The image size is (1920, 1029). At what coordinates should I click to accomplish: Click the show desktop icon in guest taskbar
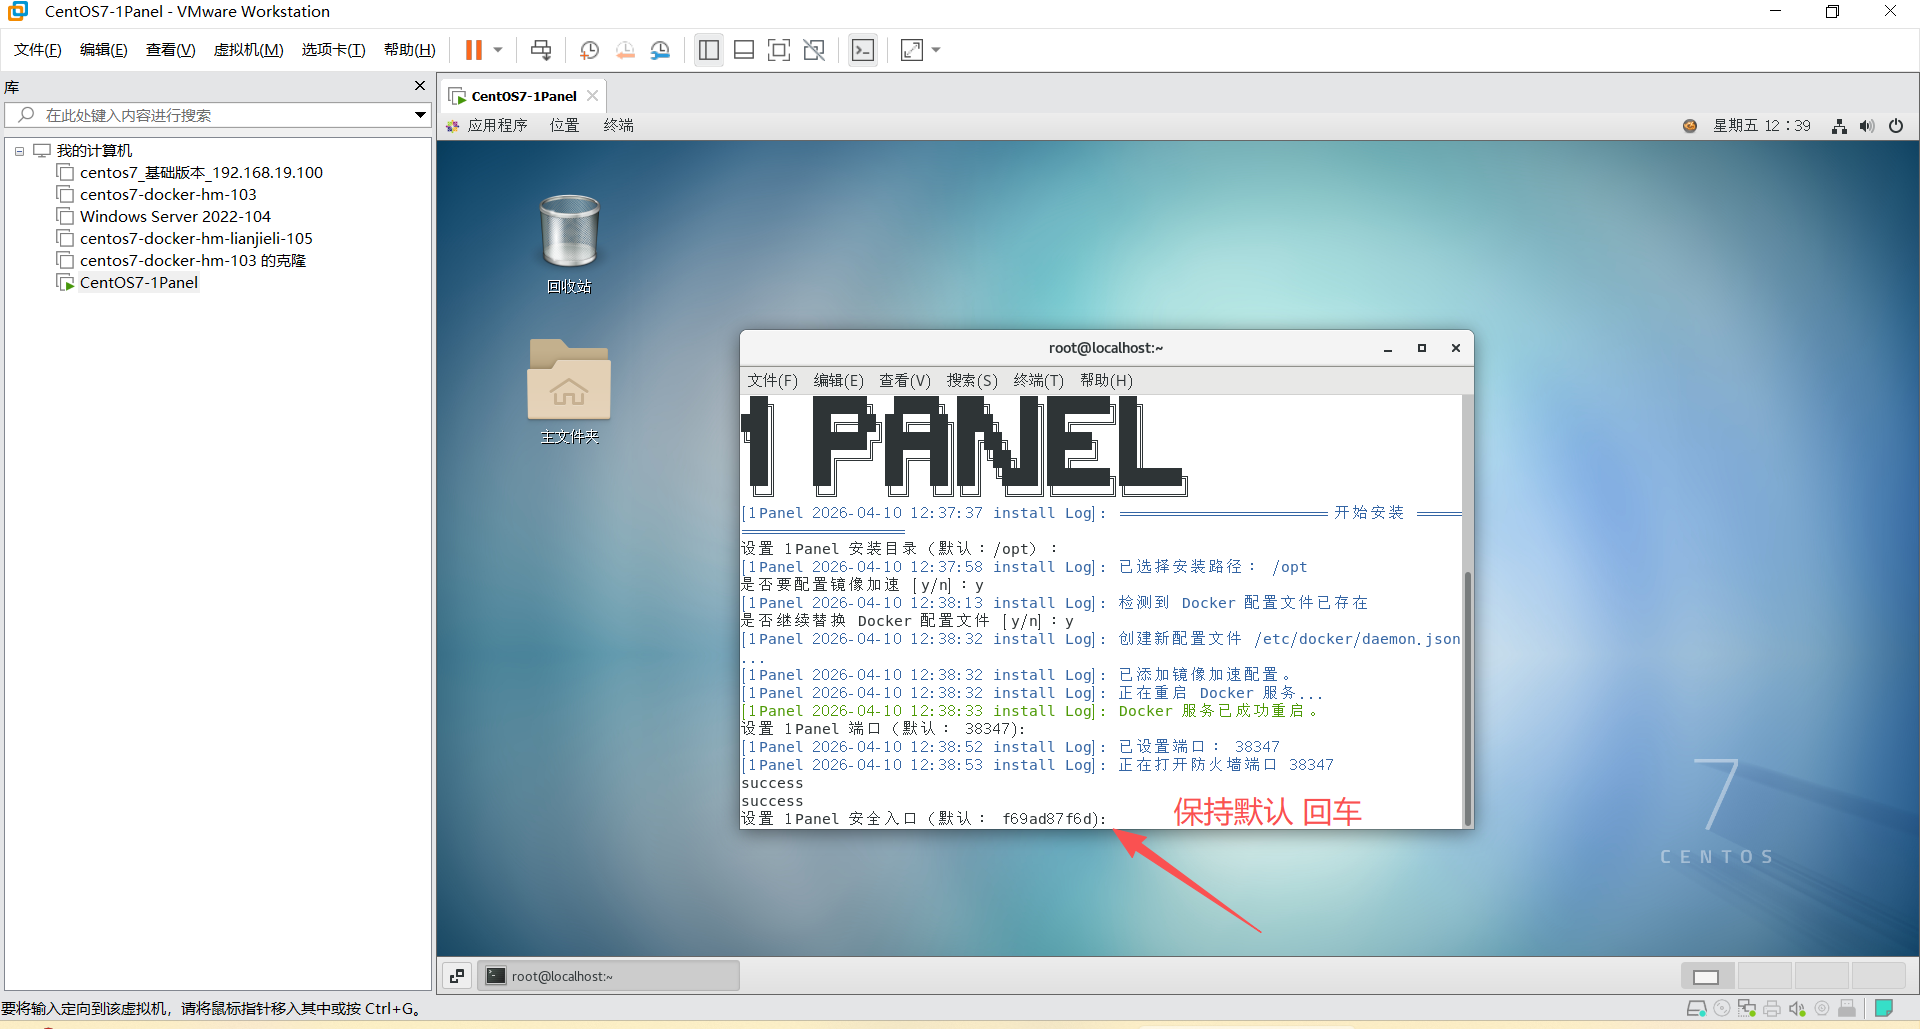pyautogui.click(x=457, y=976)
